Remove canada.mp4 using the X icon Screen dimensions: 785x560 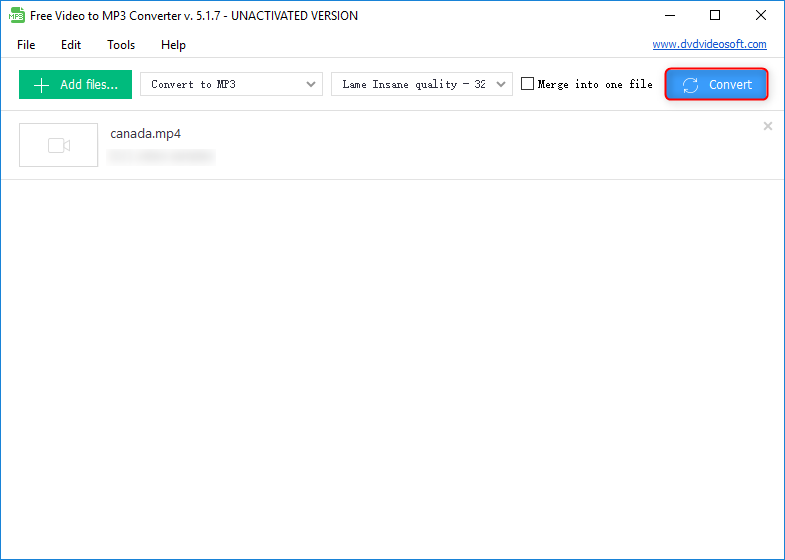click(768, 126)
